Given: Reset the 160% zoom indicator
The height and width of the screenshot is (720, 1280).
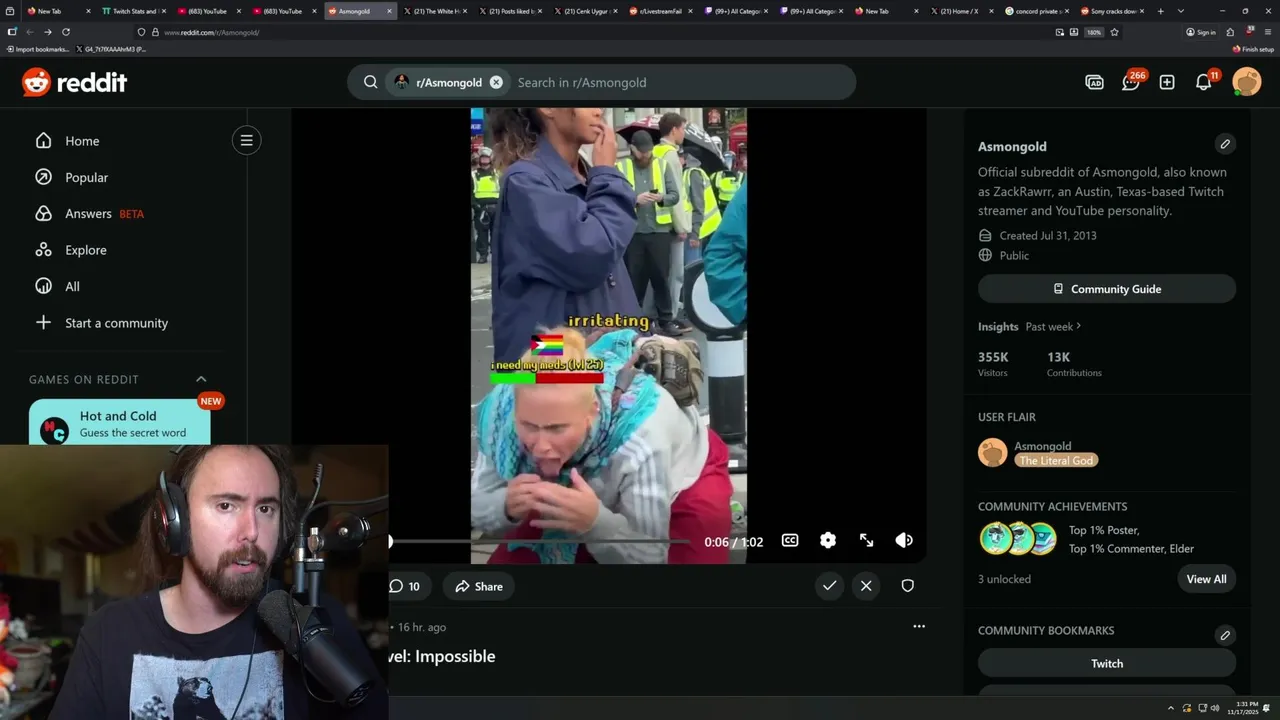Looking at the screenshot, I should point(1094,32).
